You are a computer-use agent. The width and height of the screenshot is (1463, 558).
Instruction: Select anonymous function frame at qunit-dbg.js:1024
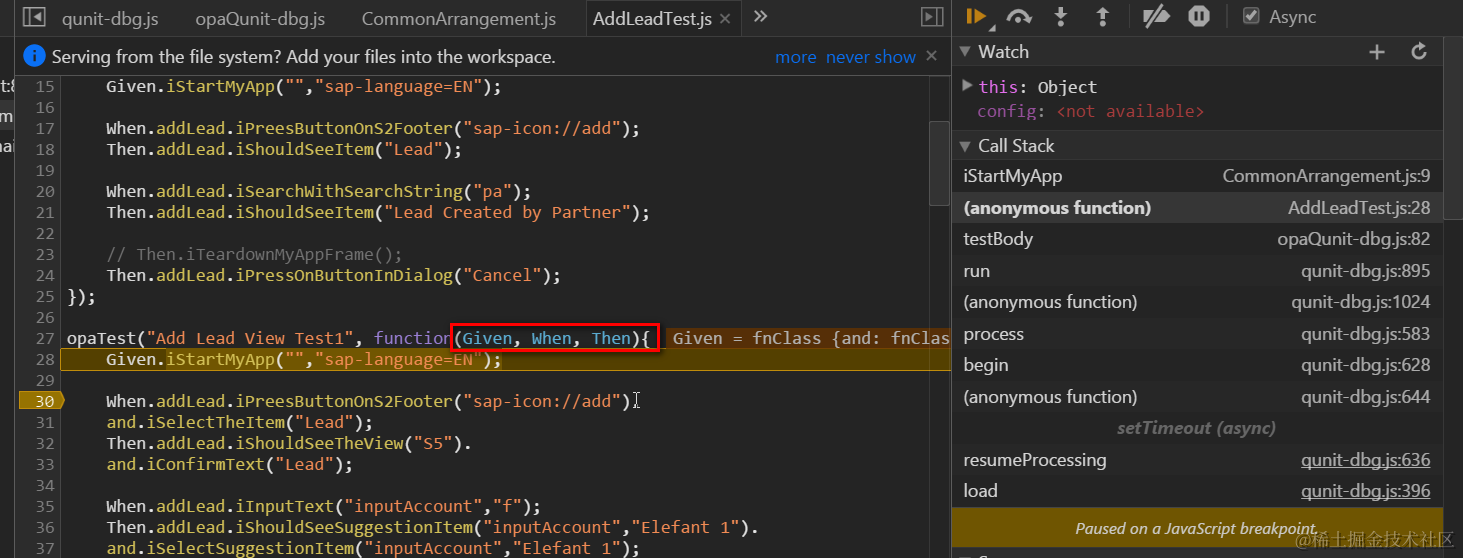1197,302
